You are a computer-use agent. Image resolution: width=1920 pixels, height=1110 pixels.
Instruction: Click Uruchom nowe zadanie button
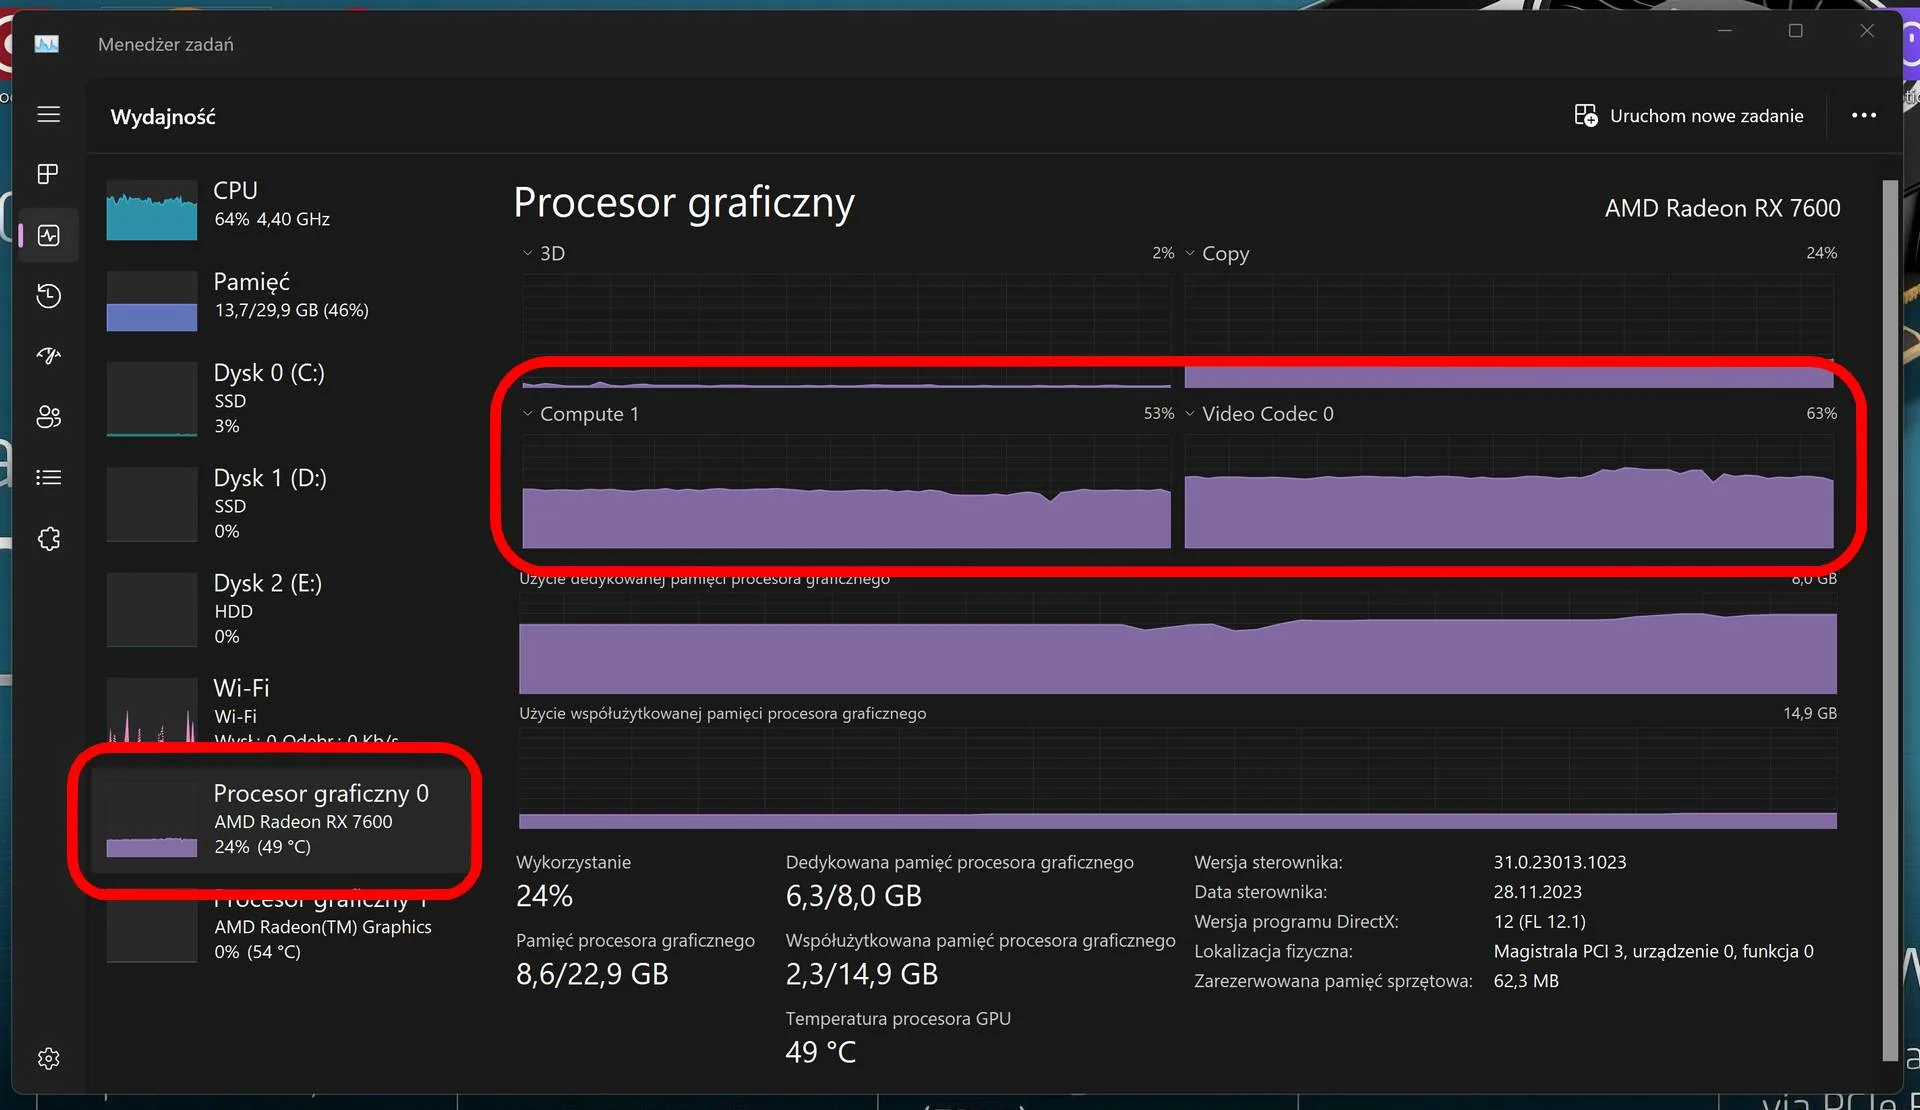[x=1689, y=116]
